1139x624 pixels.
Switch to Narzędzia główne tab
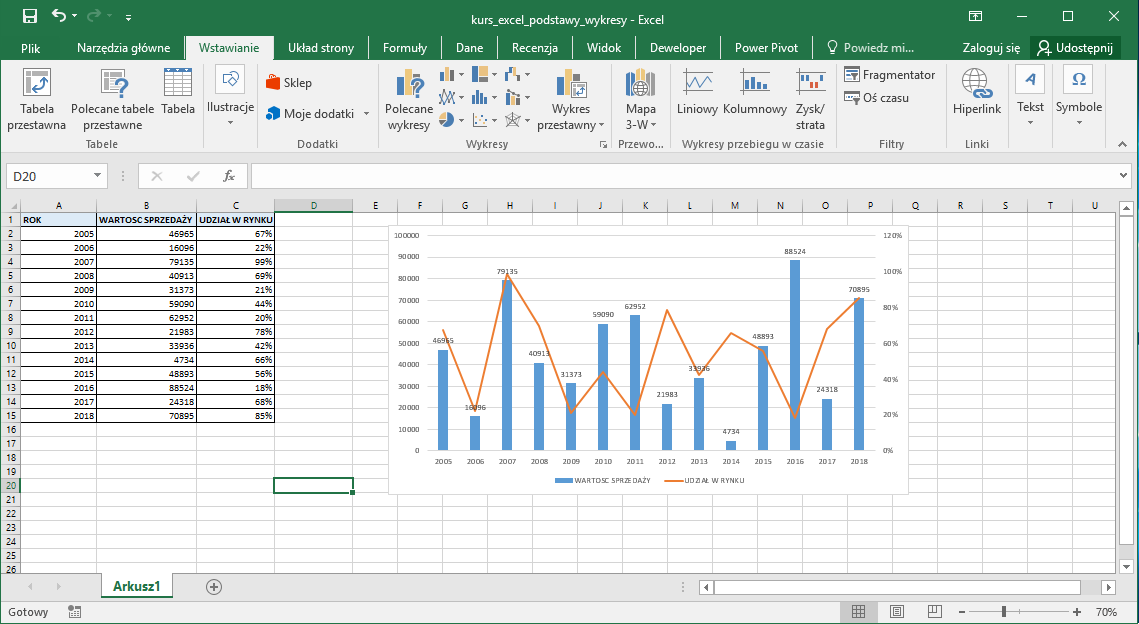[123, 48]
